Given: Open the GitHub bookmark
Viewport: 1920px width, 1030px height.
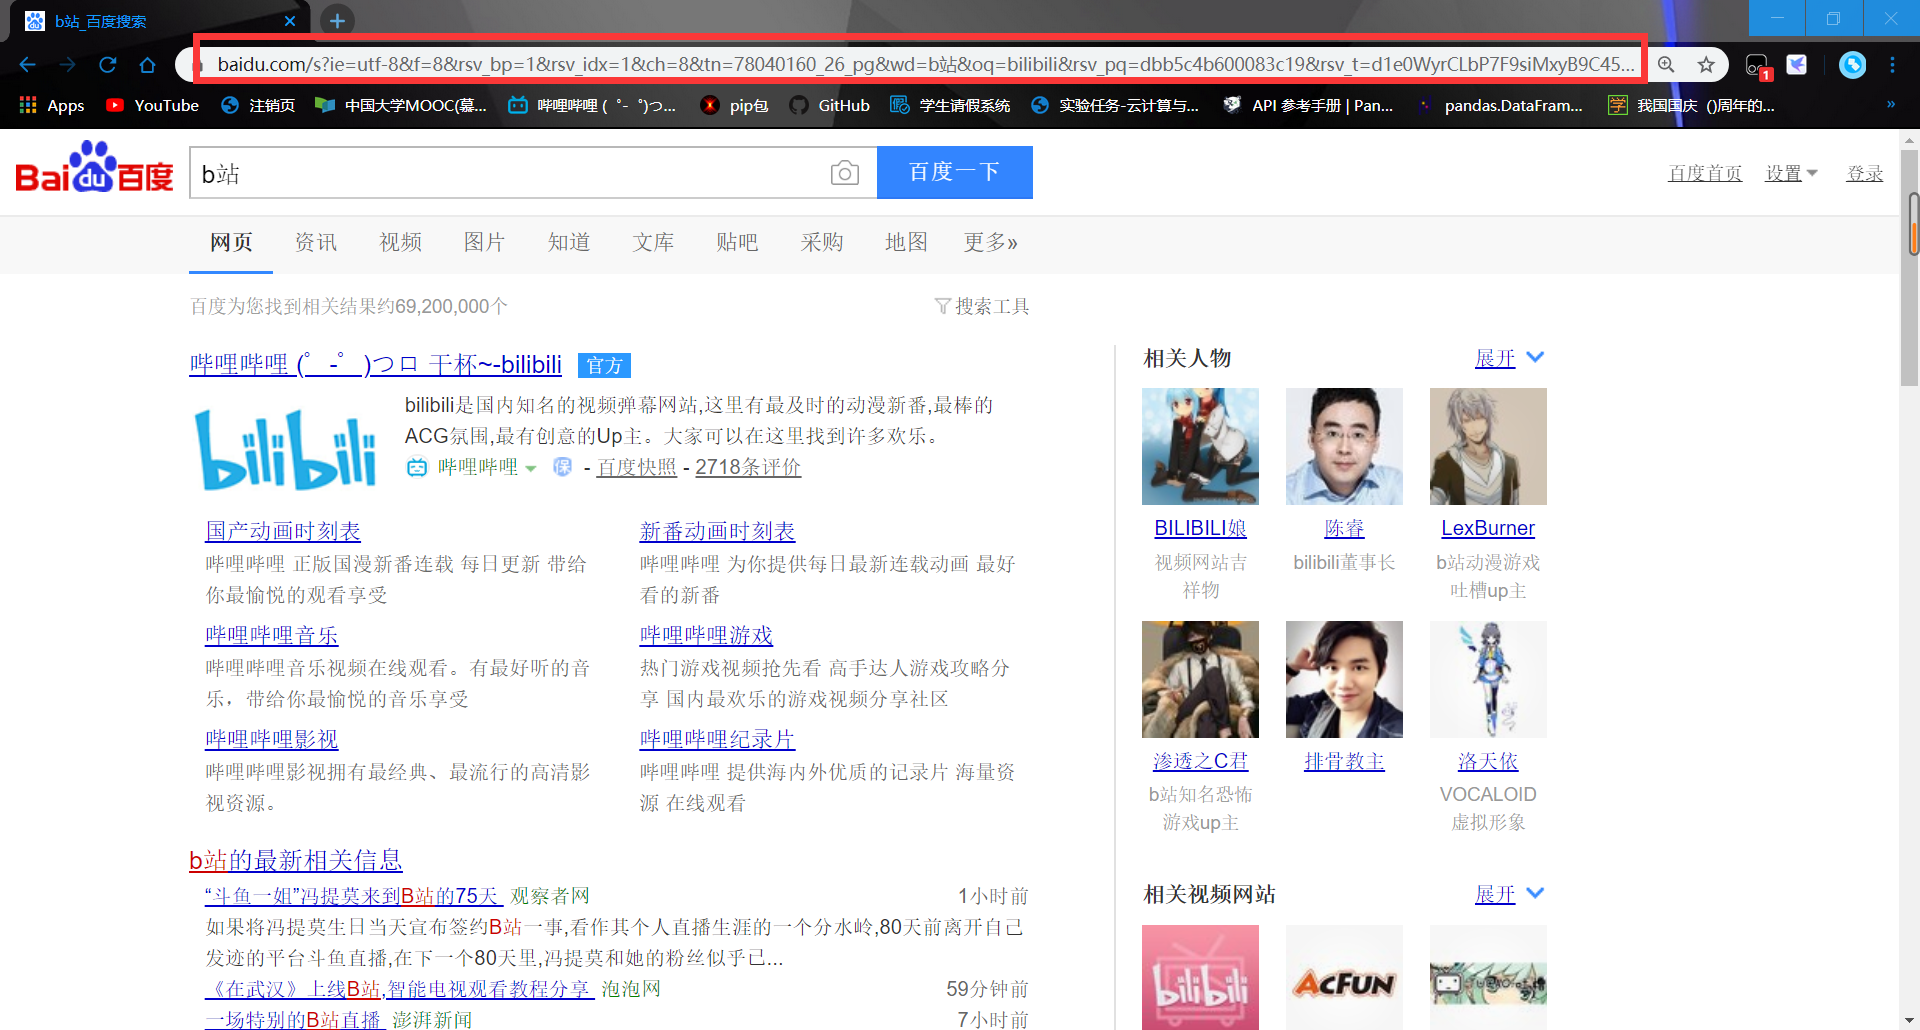Looking at the screenshot, I should click(x=830, y=105).
